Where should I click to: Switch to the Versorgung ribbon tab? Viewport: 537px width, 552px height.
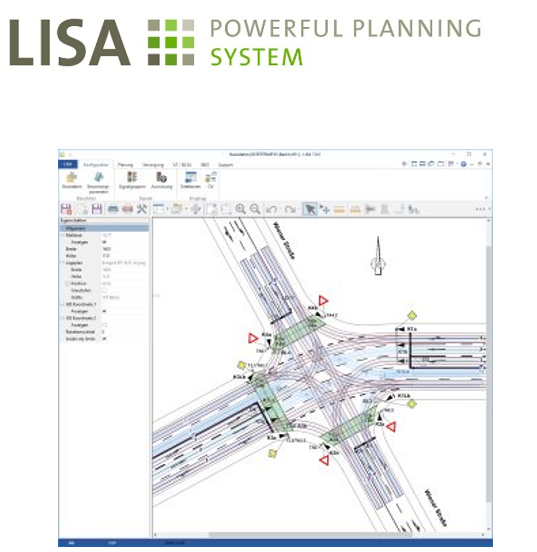coord(153,164)
